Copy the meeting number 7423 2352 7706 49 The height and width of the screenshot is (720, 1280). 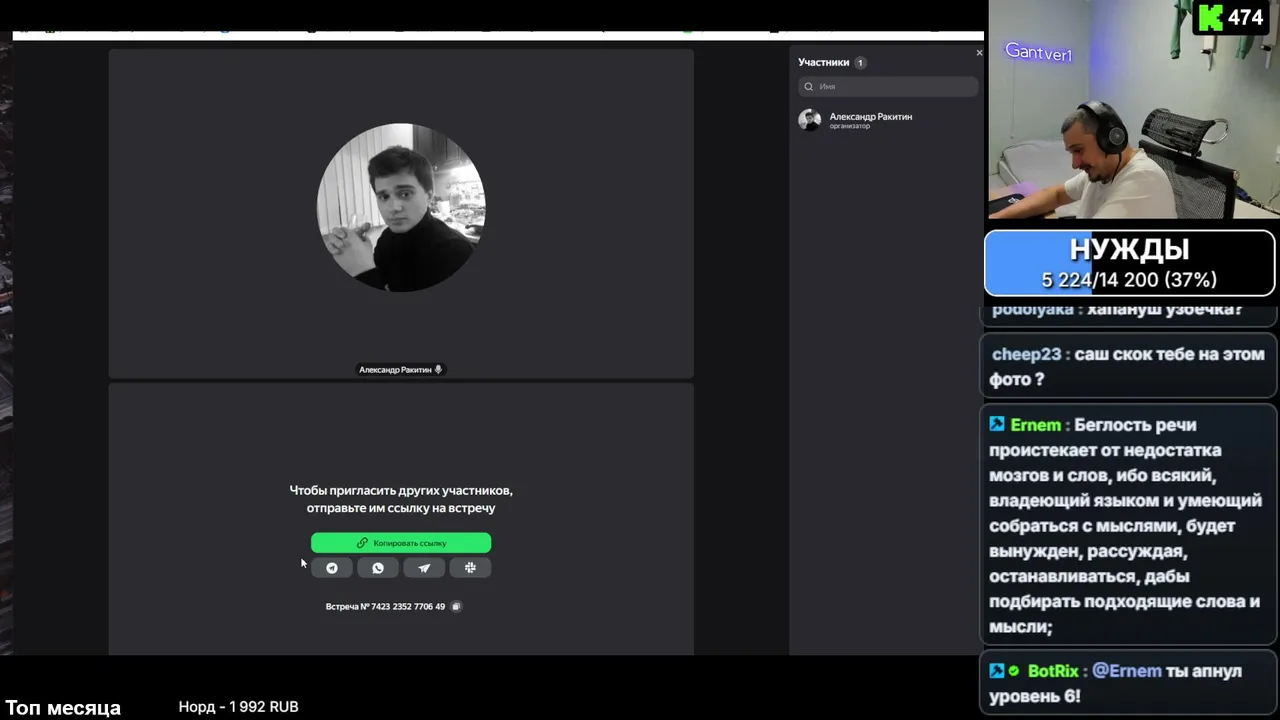point(456,606)
